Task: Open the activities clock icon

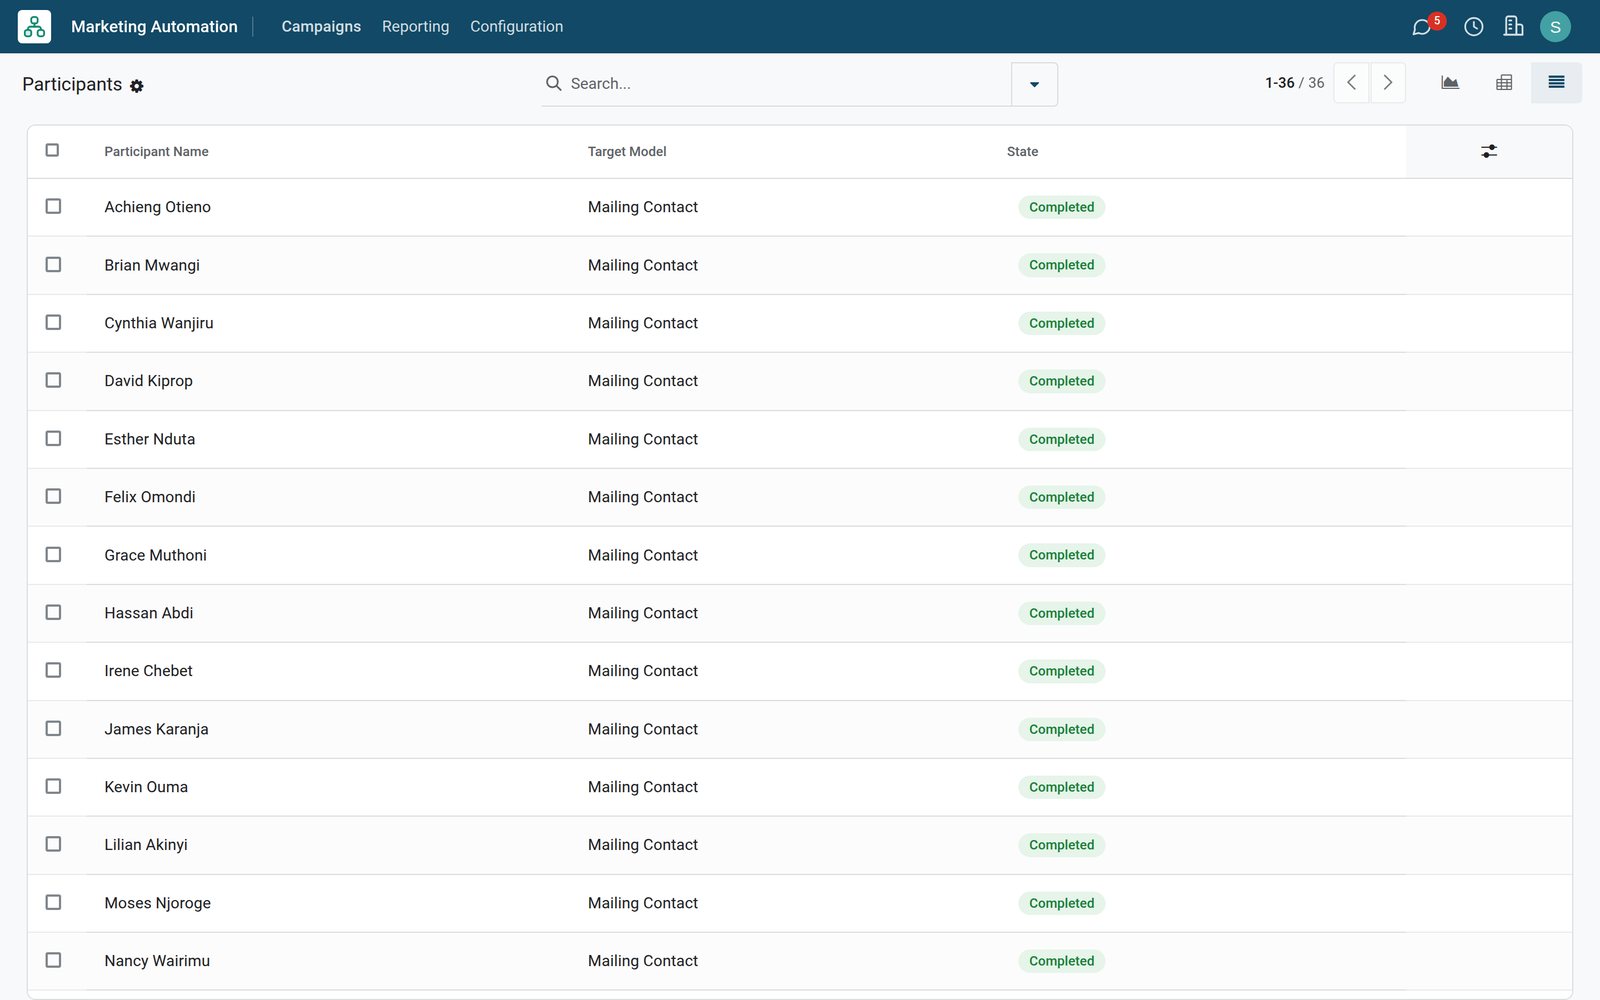Action: [1473, 27]
